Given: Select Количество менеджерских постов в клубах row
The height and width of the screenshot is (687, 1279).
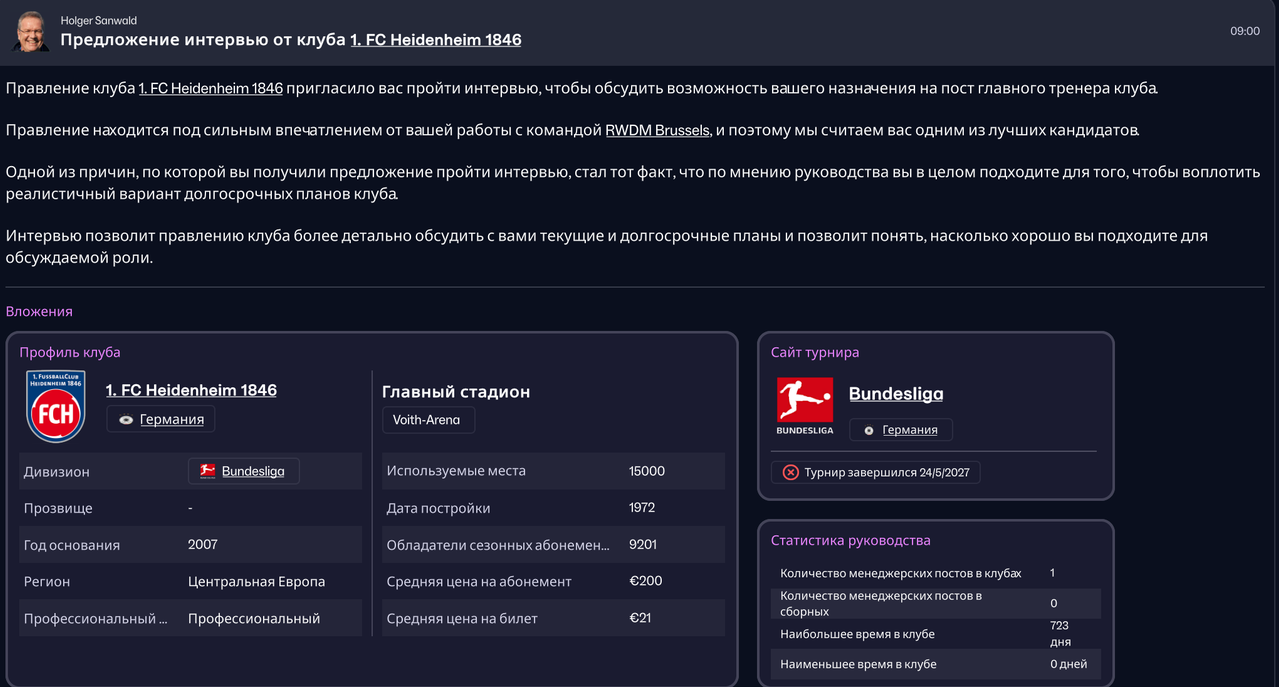Looking at the screenshot, I should 935,574.
